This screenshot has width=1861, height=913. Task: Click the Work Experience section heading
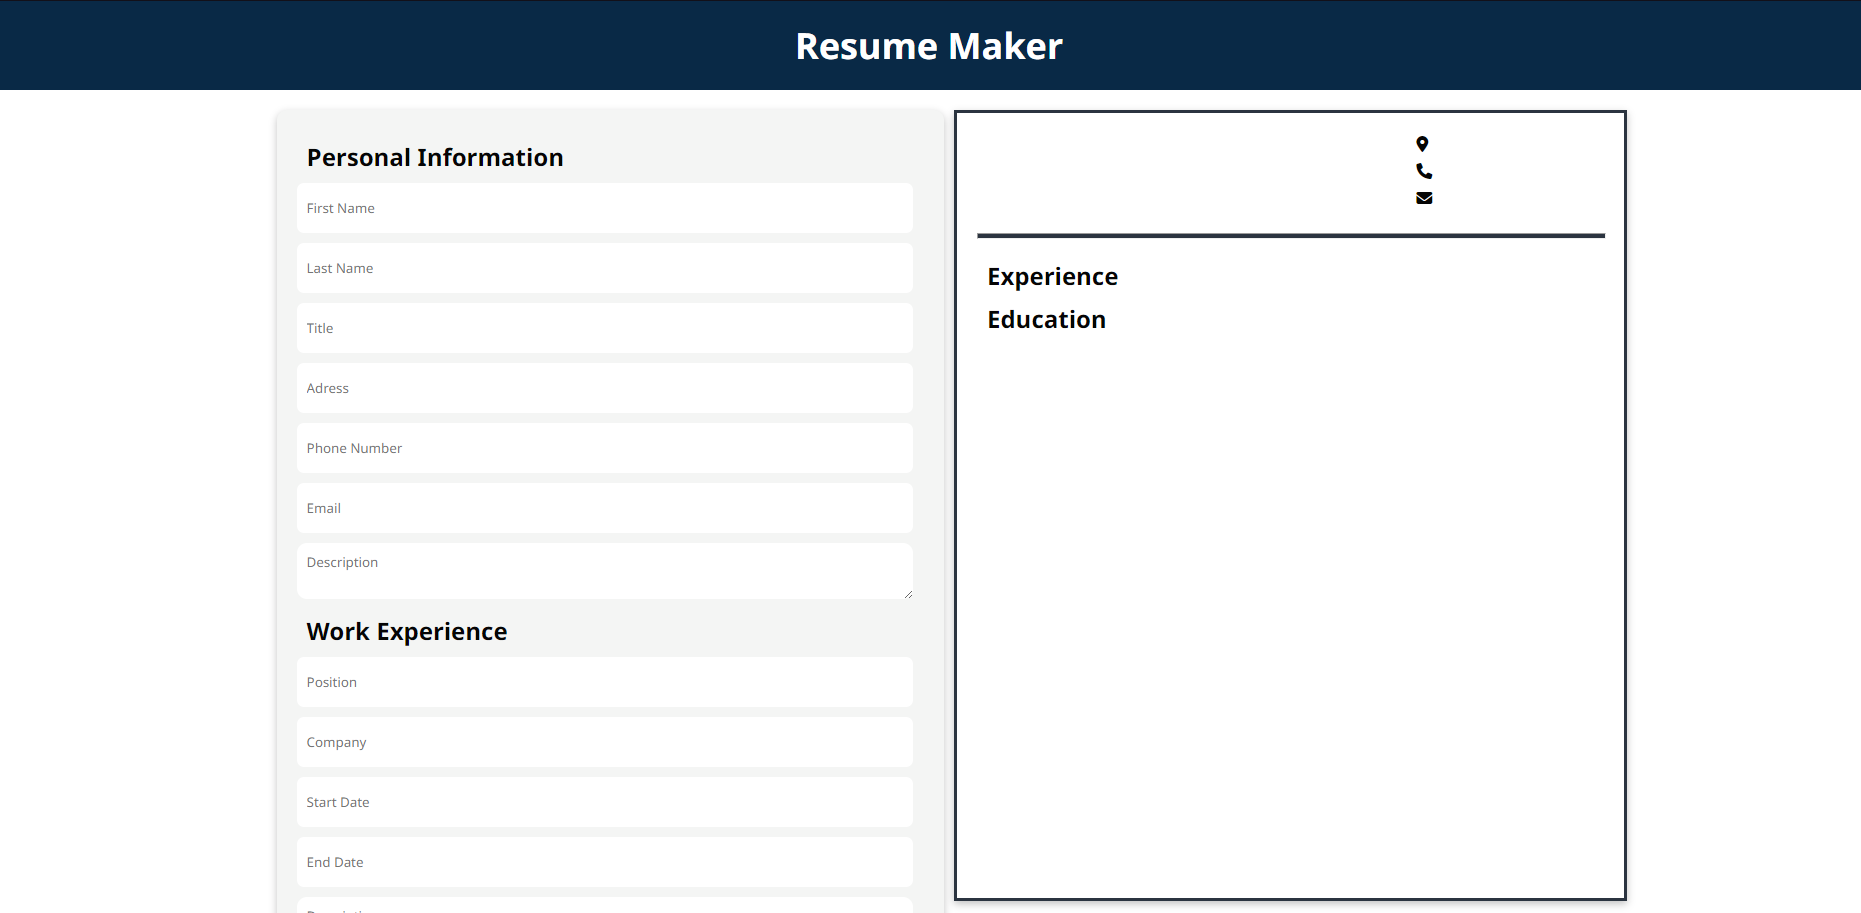pos(407,631)
